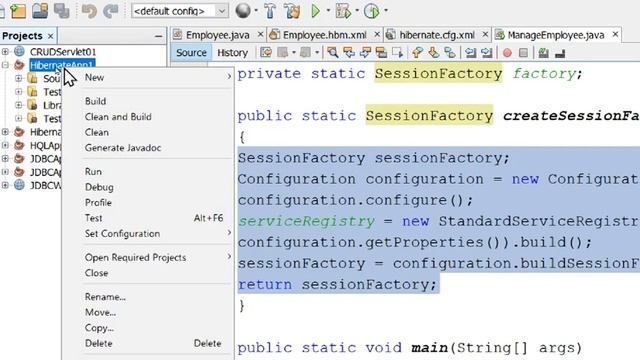The width and height of the screenshot is (640, 360).
Task: Click the Undo arrow icon
Action: tap(89, 11)
